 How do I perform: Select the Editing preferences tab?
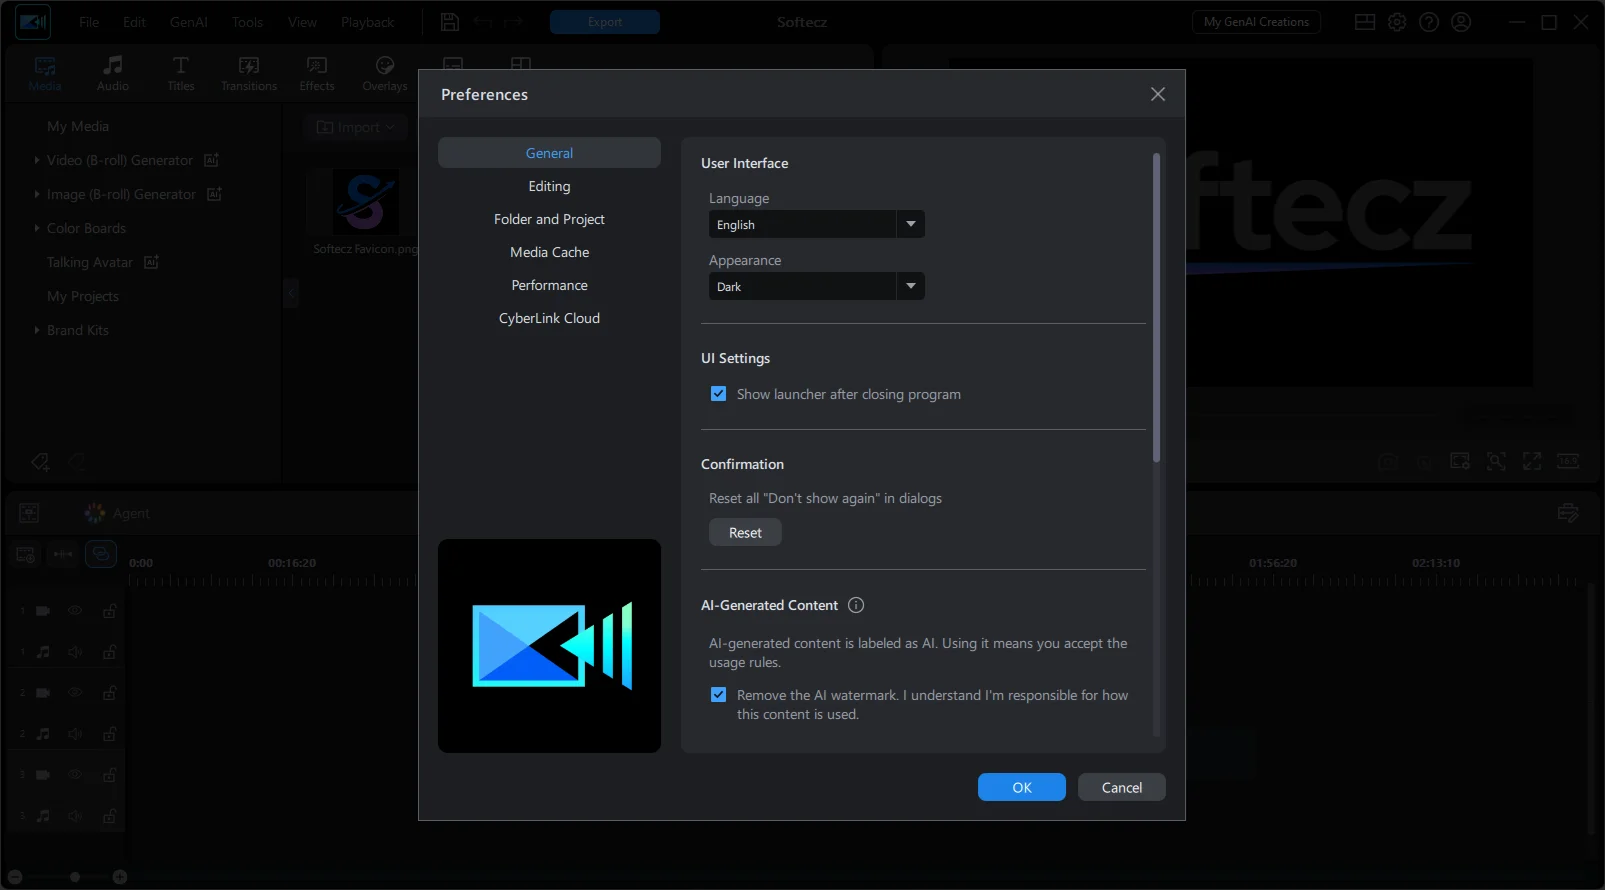549,186
